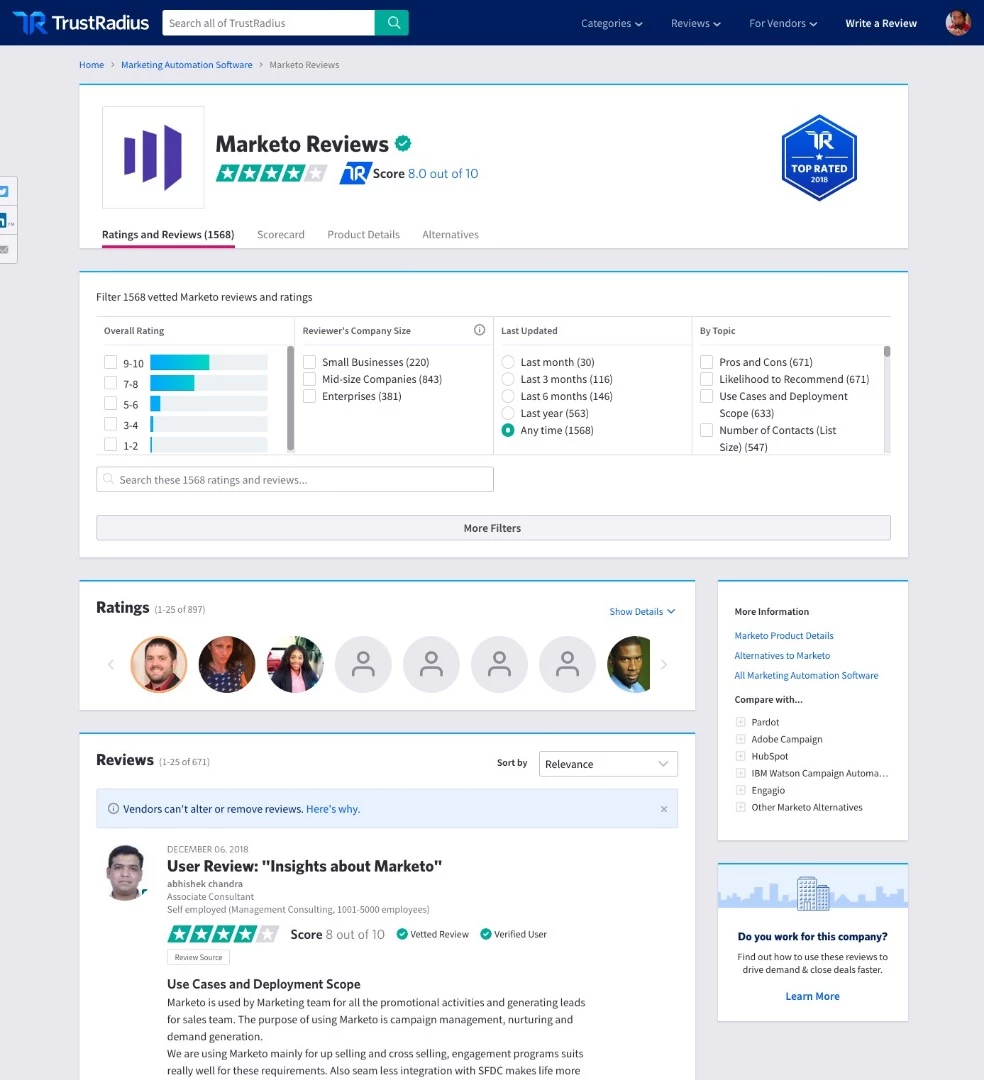Click the info icon in vendors notice
This screenshot has width=984, height=1080.
[x=113, y=809]
